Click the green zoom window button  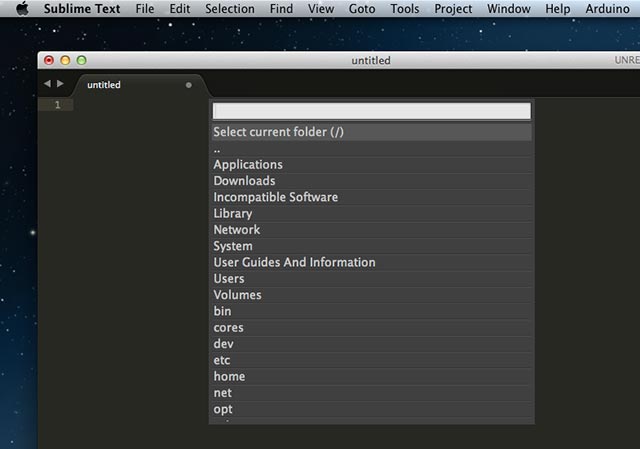(81, 61)
